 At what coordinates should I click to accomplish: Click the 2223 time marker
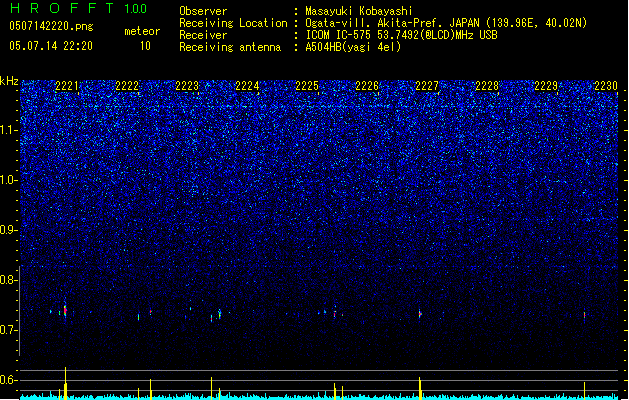click(187, 86)
